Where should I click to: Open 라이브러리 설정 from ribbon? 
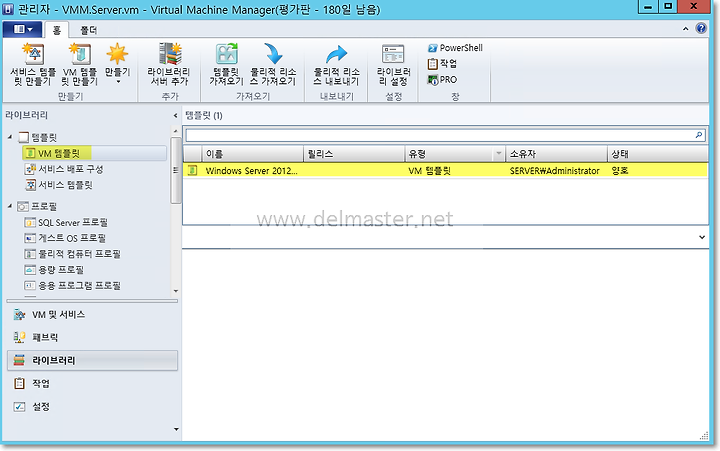coord(393,64)
